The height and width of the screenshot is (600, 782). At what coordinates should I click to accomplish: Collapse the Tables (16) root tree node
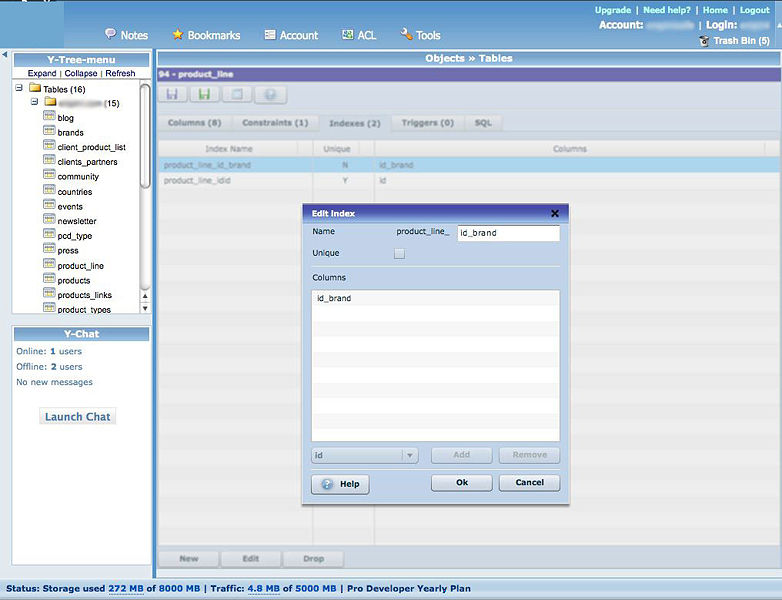click(19, 89)
